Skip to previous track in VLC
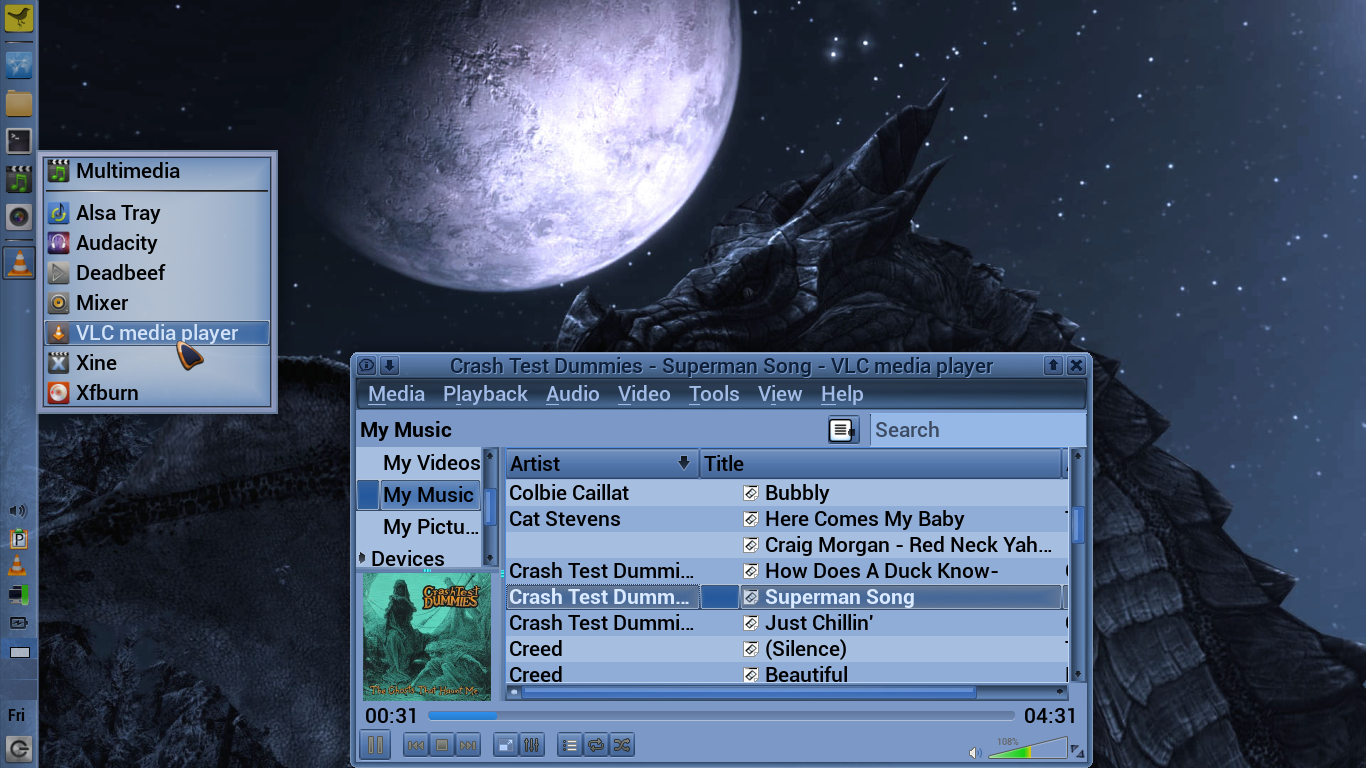This screenshot has height=768, width=1366. 416,745
